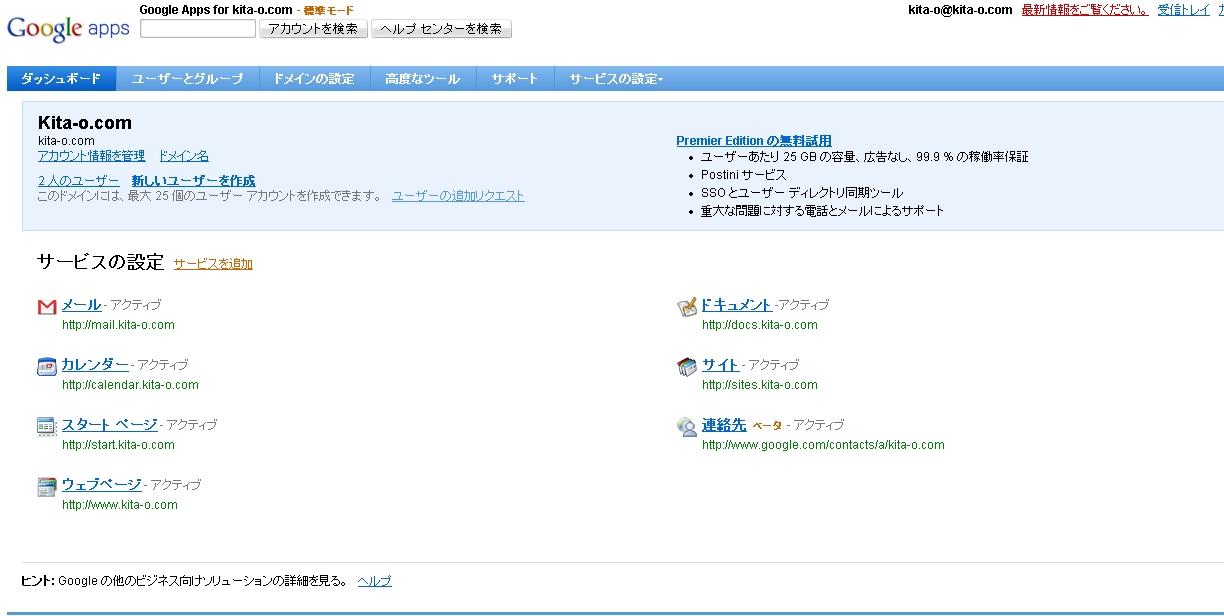Viewport: 1224px width, 616px height.
Task: Click the documents icon beside ドキュメント
Action: [x=686, y=307]
